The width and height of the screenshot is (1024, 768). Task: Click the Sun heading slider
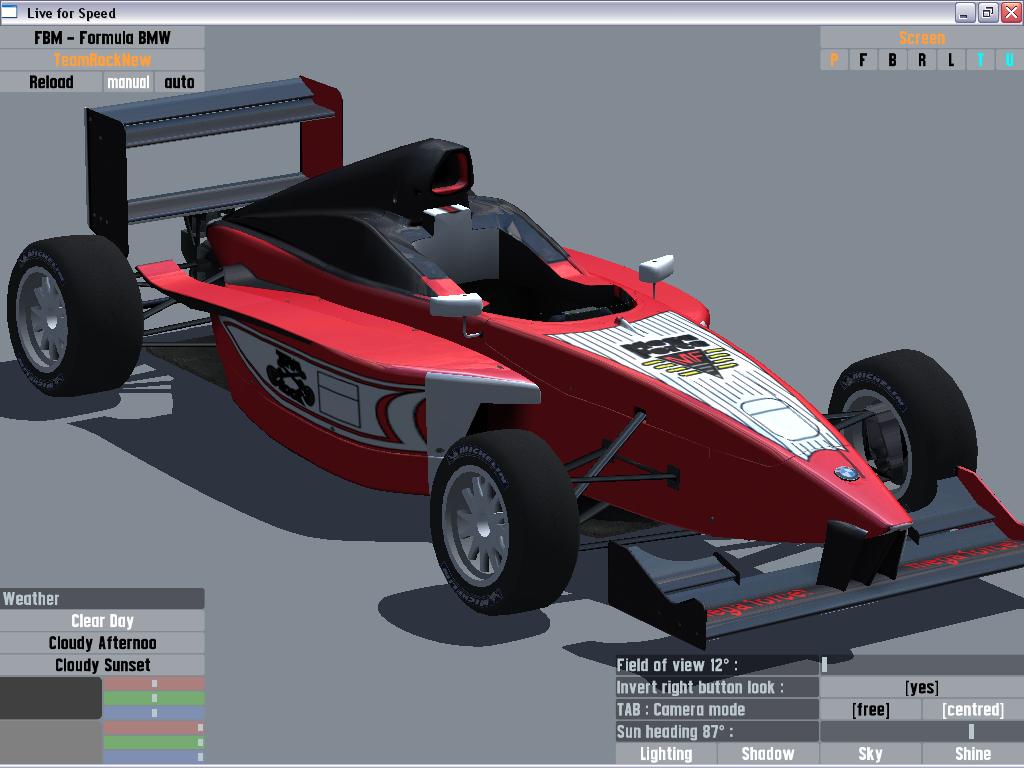point(921,732)
